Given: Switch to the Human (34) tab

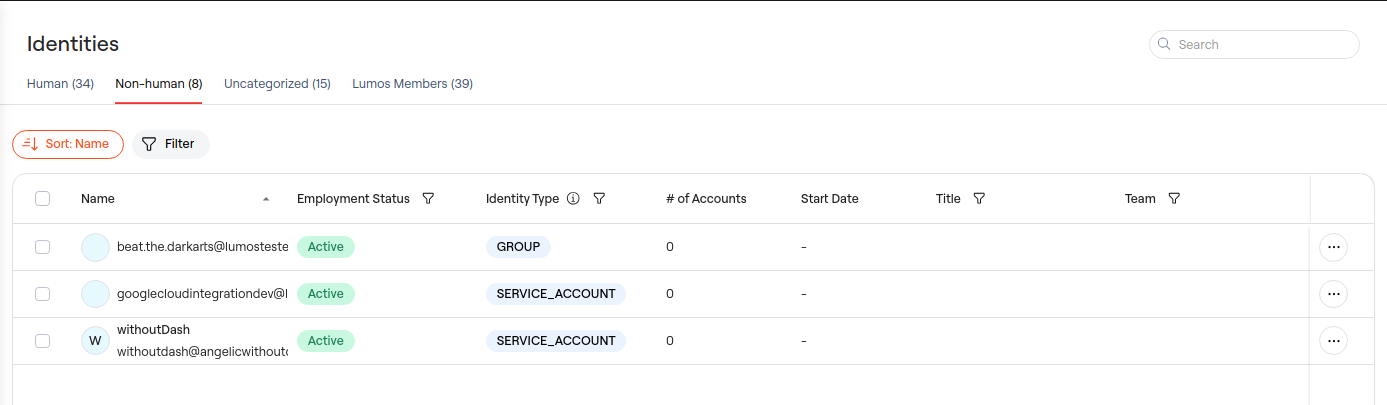Looking at the screenshot, I should point(60,84).
